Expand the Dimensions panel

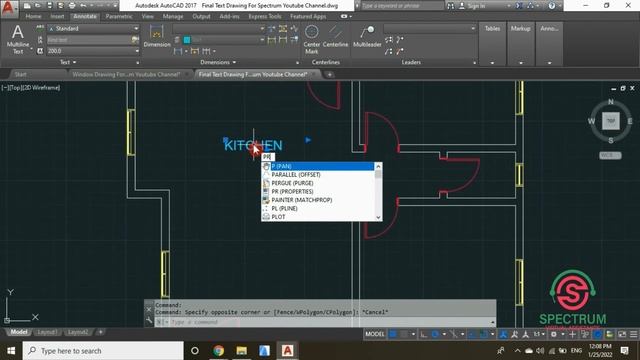(218, 62)
